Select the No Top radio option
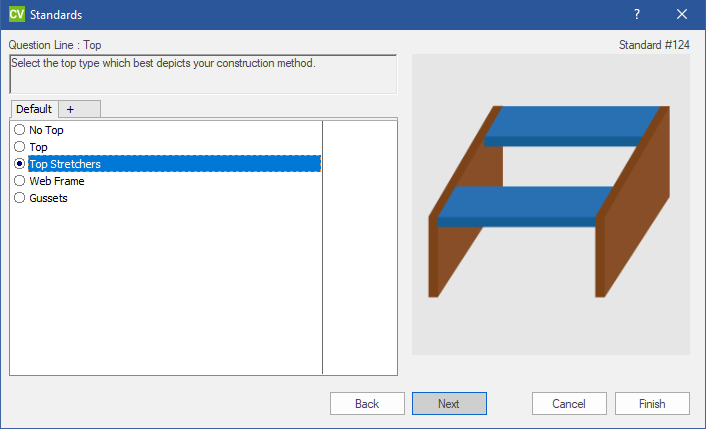 (20, 130)
